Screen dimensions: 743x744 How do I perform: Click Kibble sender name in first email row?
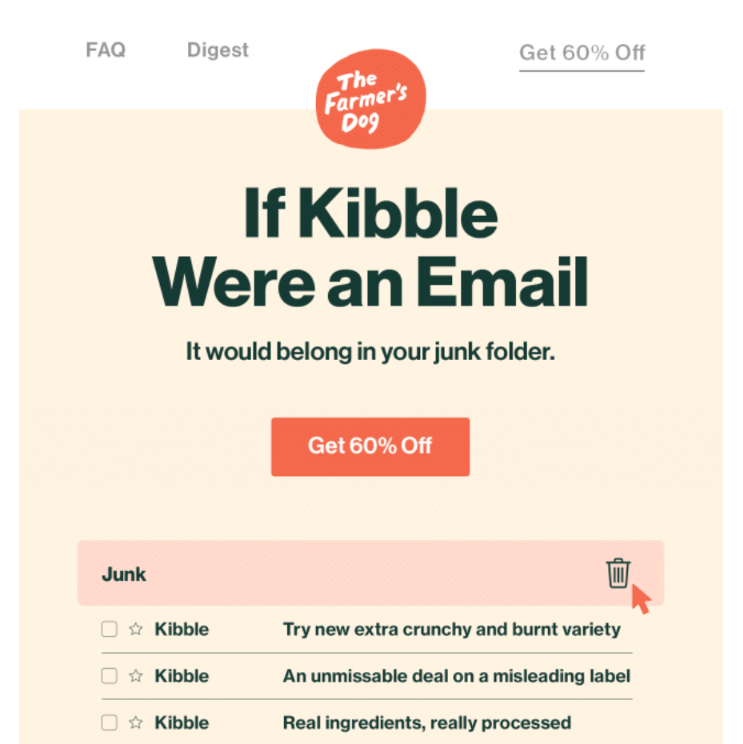point(182,630)
